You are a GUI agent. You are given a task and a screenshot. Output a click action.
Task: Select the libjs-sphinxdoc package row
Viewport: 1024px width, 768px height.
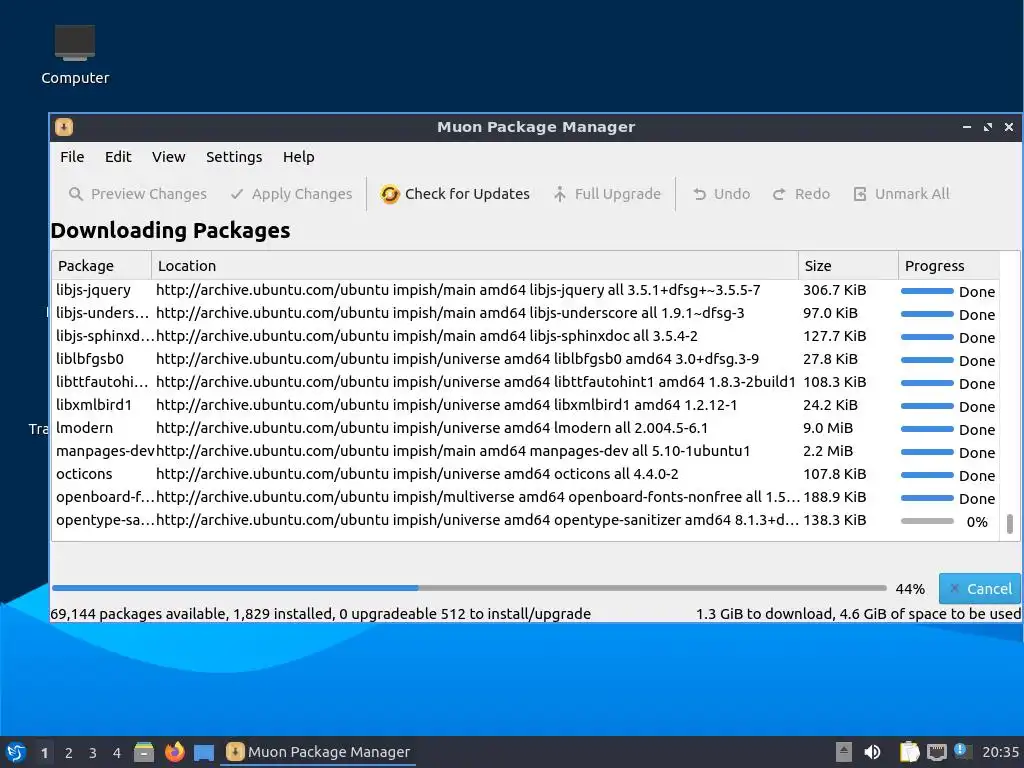(x=526, y=336)
